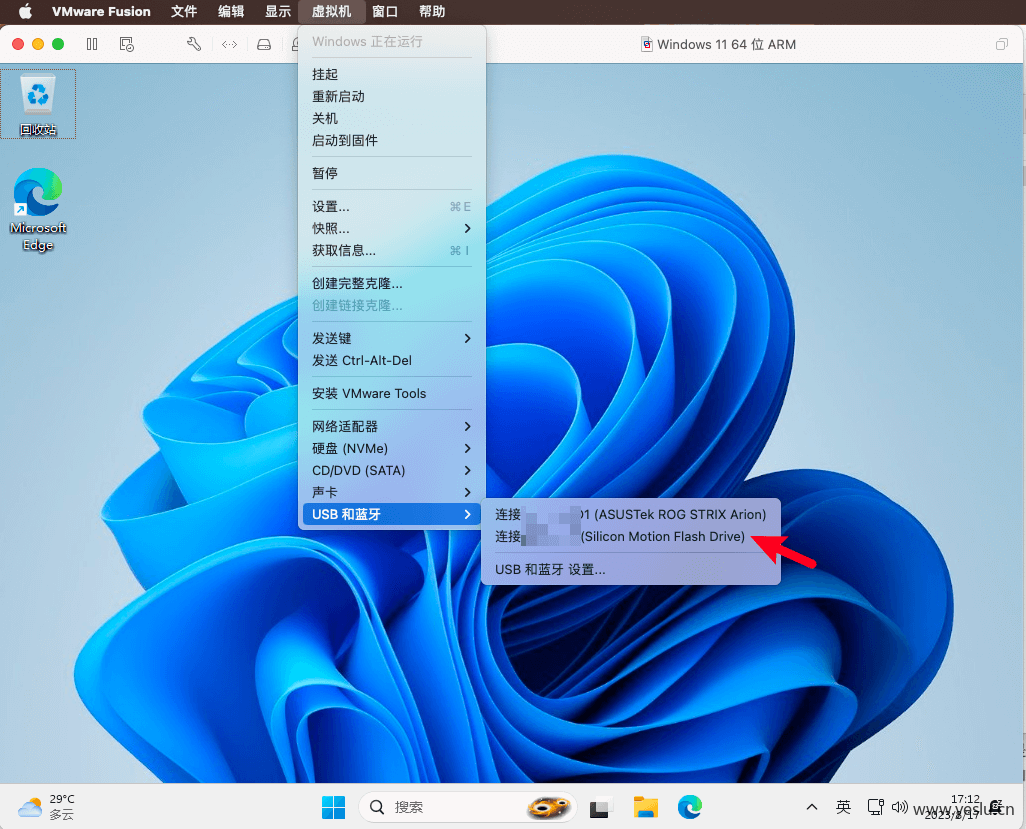Connect the Silicon Motion Flash Drive

pos(631,537)
